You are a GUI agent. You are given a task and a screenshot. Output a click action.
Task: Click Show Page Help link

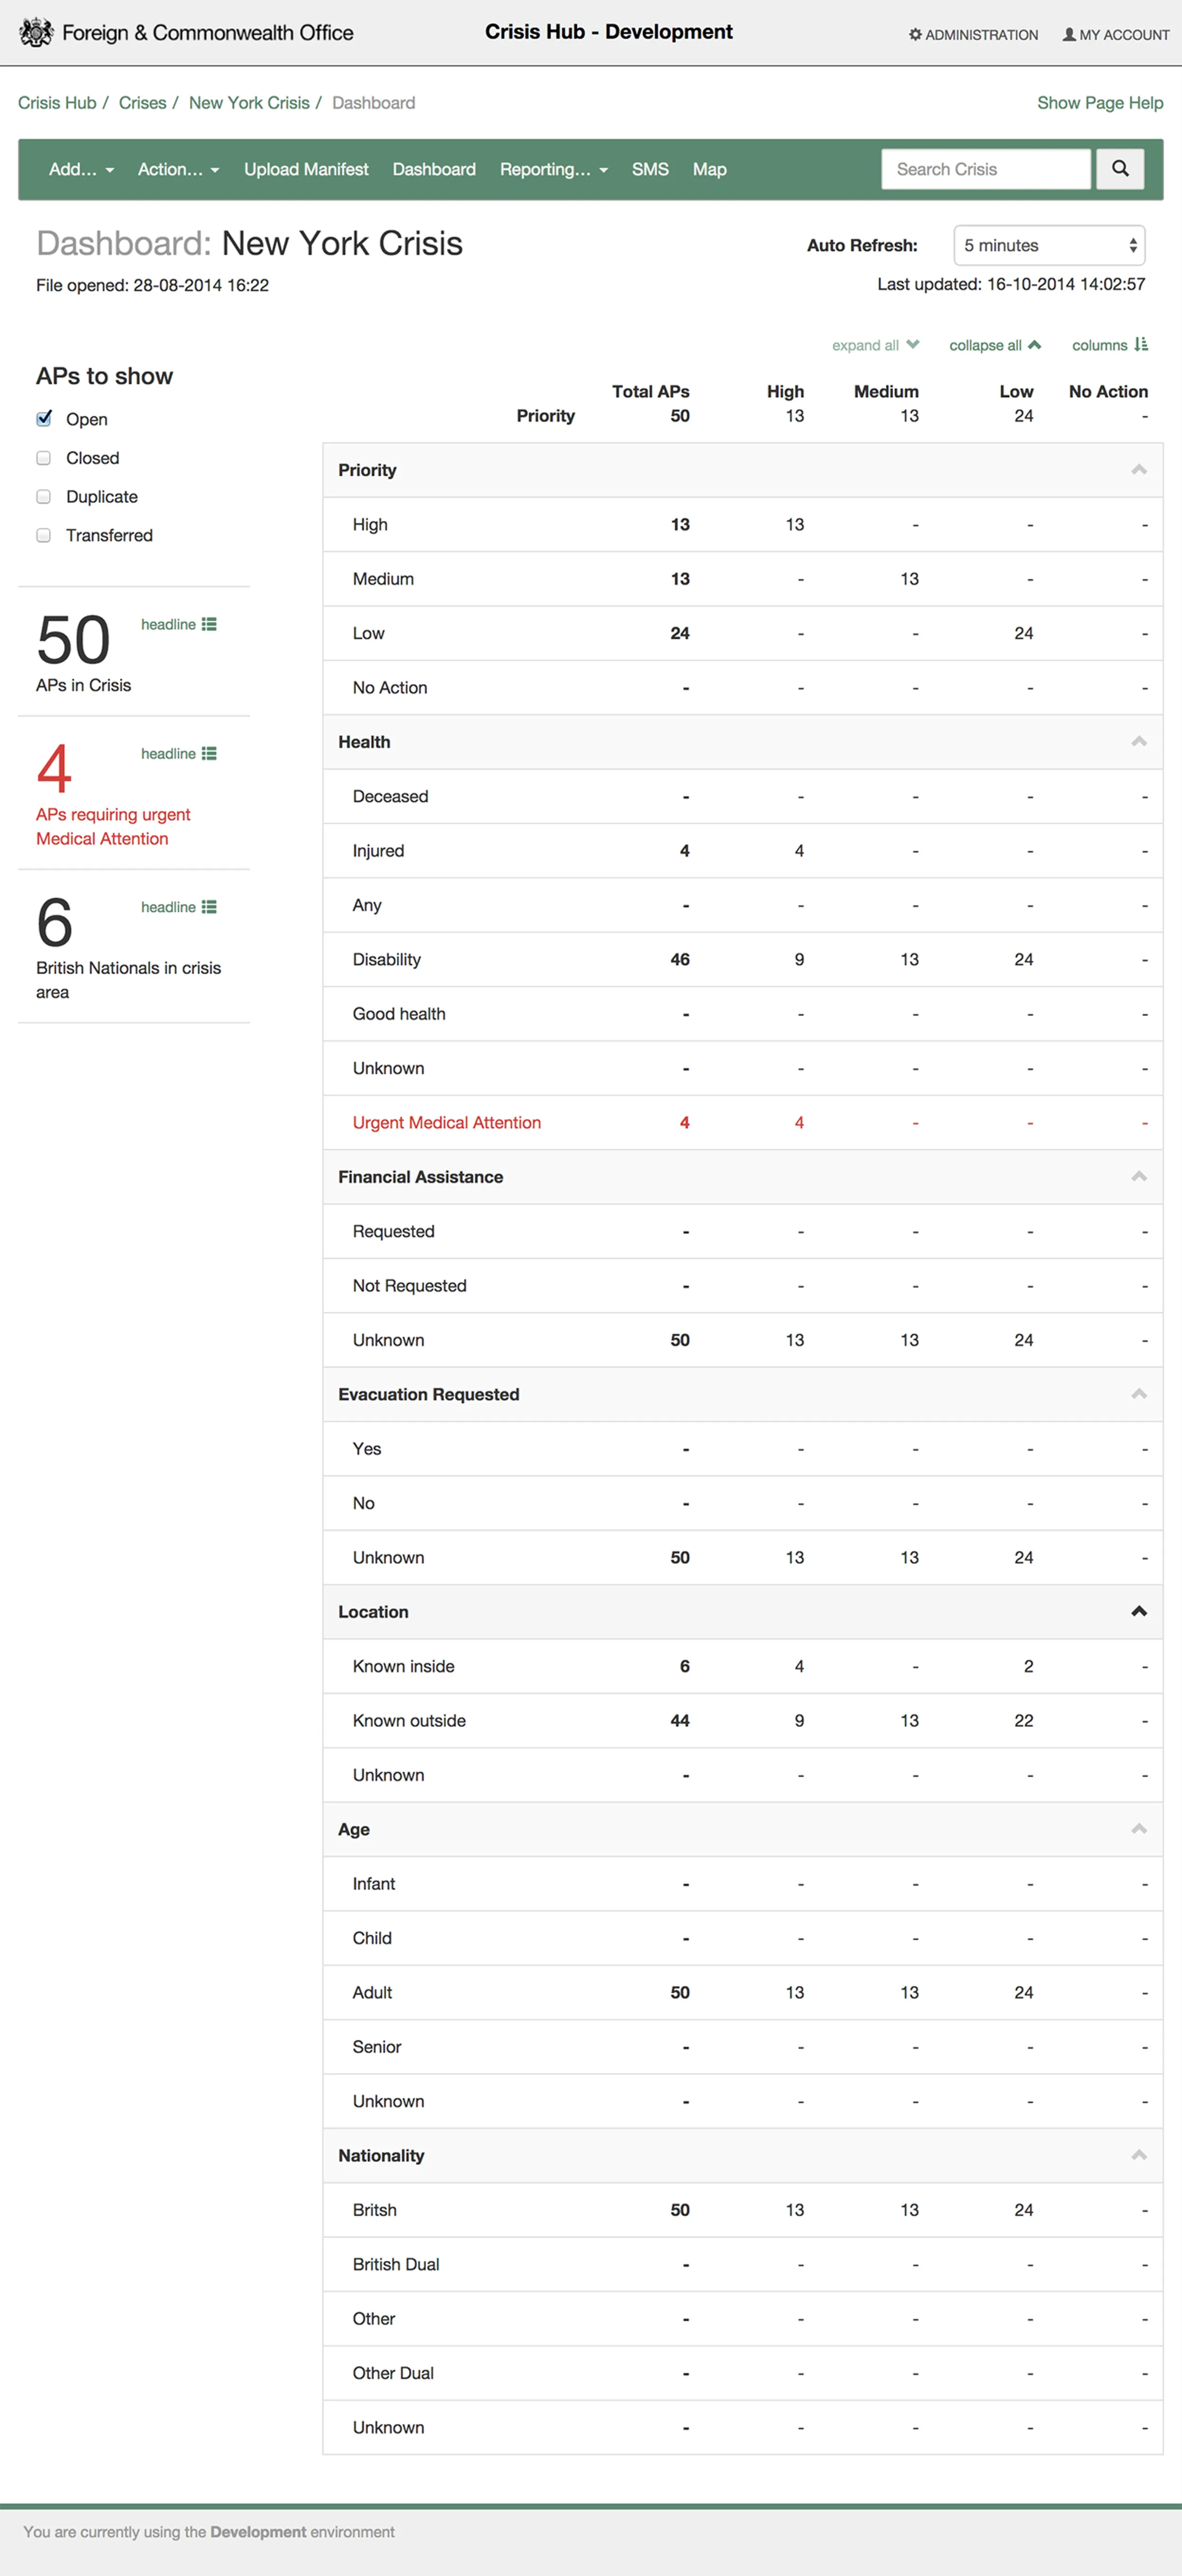1100,103
